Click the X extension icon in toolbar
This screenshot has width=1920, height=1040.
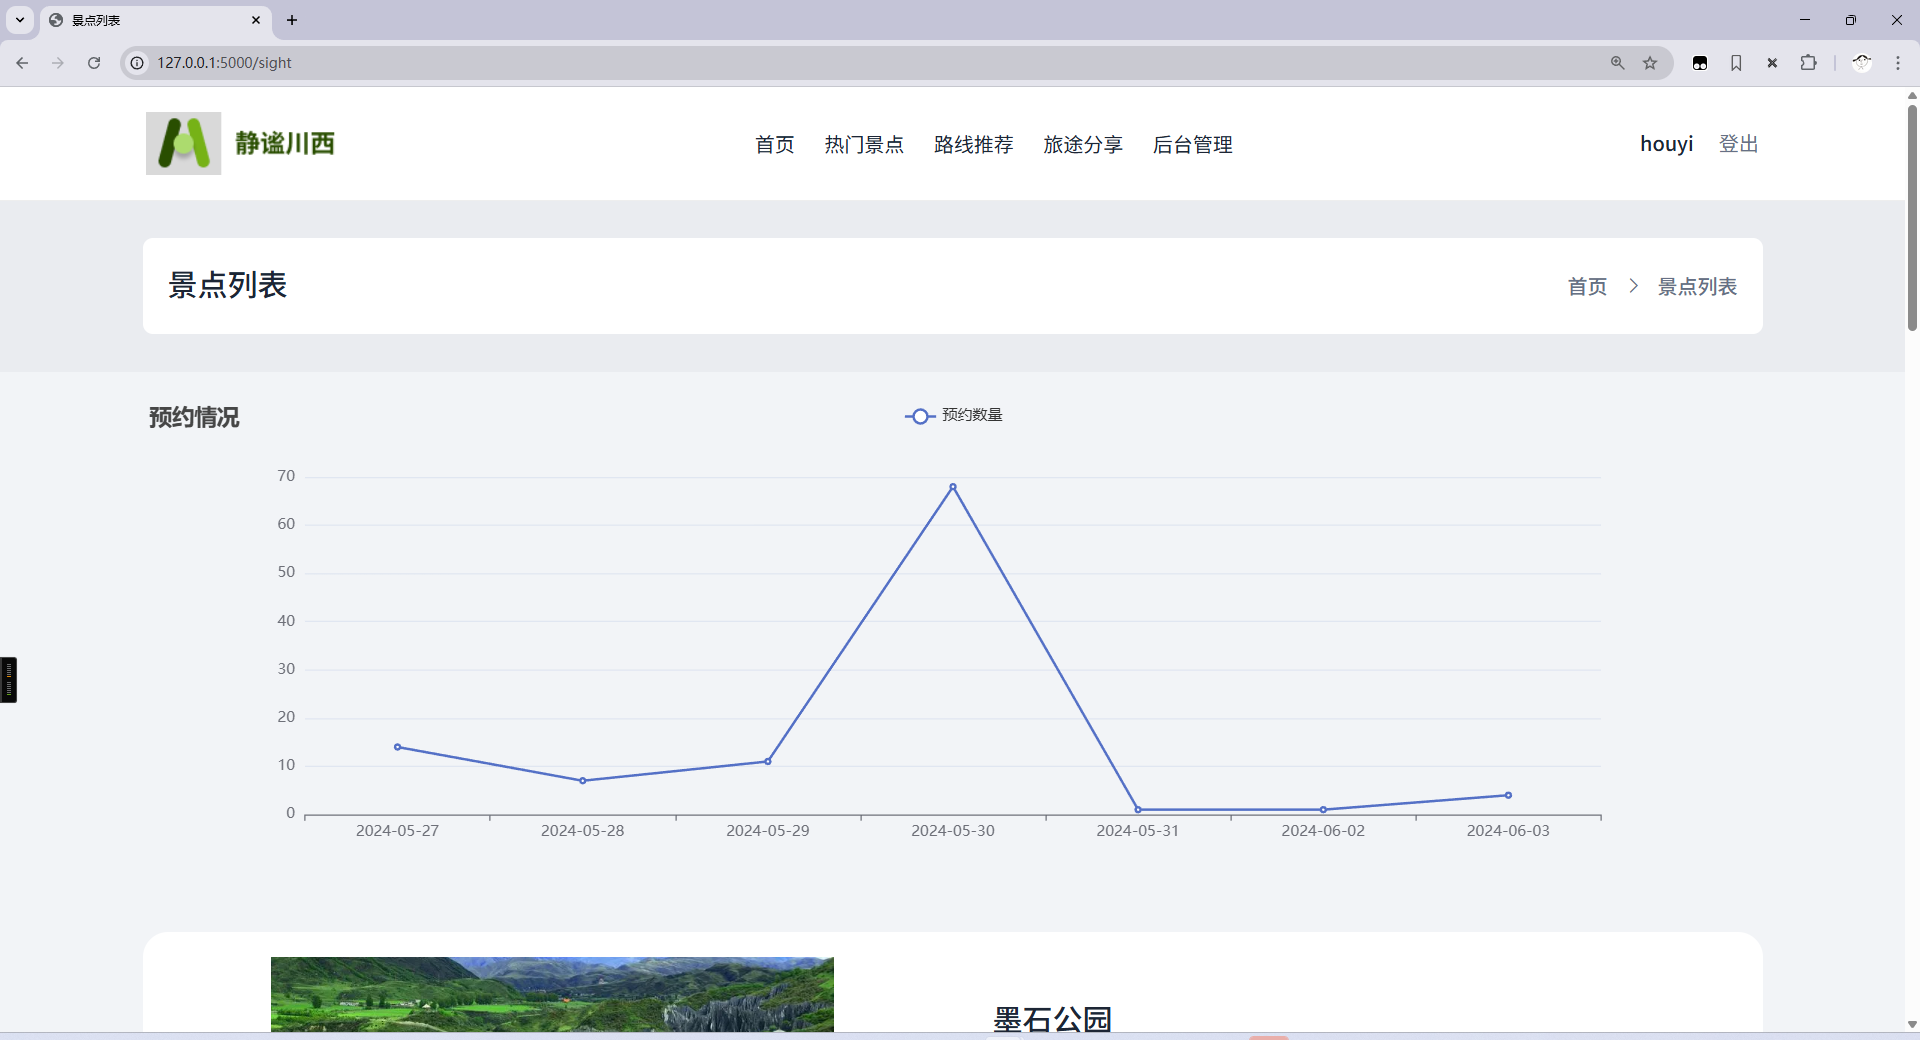pos(1772,63)
